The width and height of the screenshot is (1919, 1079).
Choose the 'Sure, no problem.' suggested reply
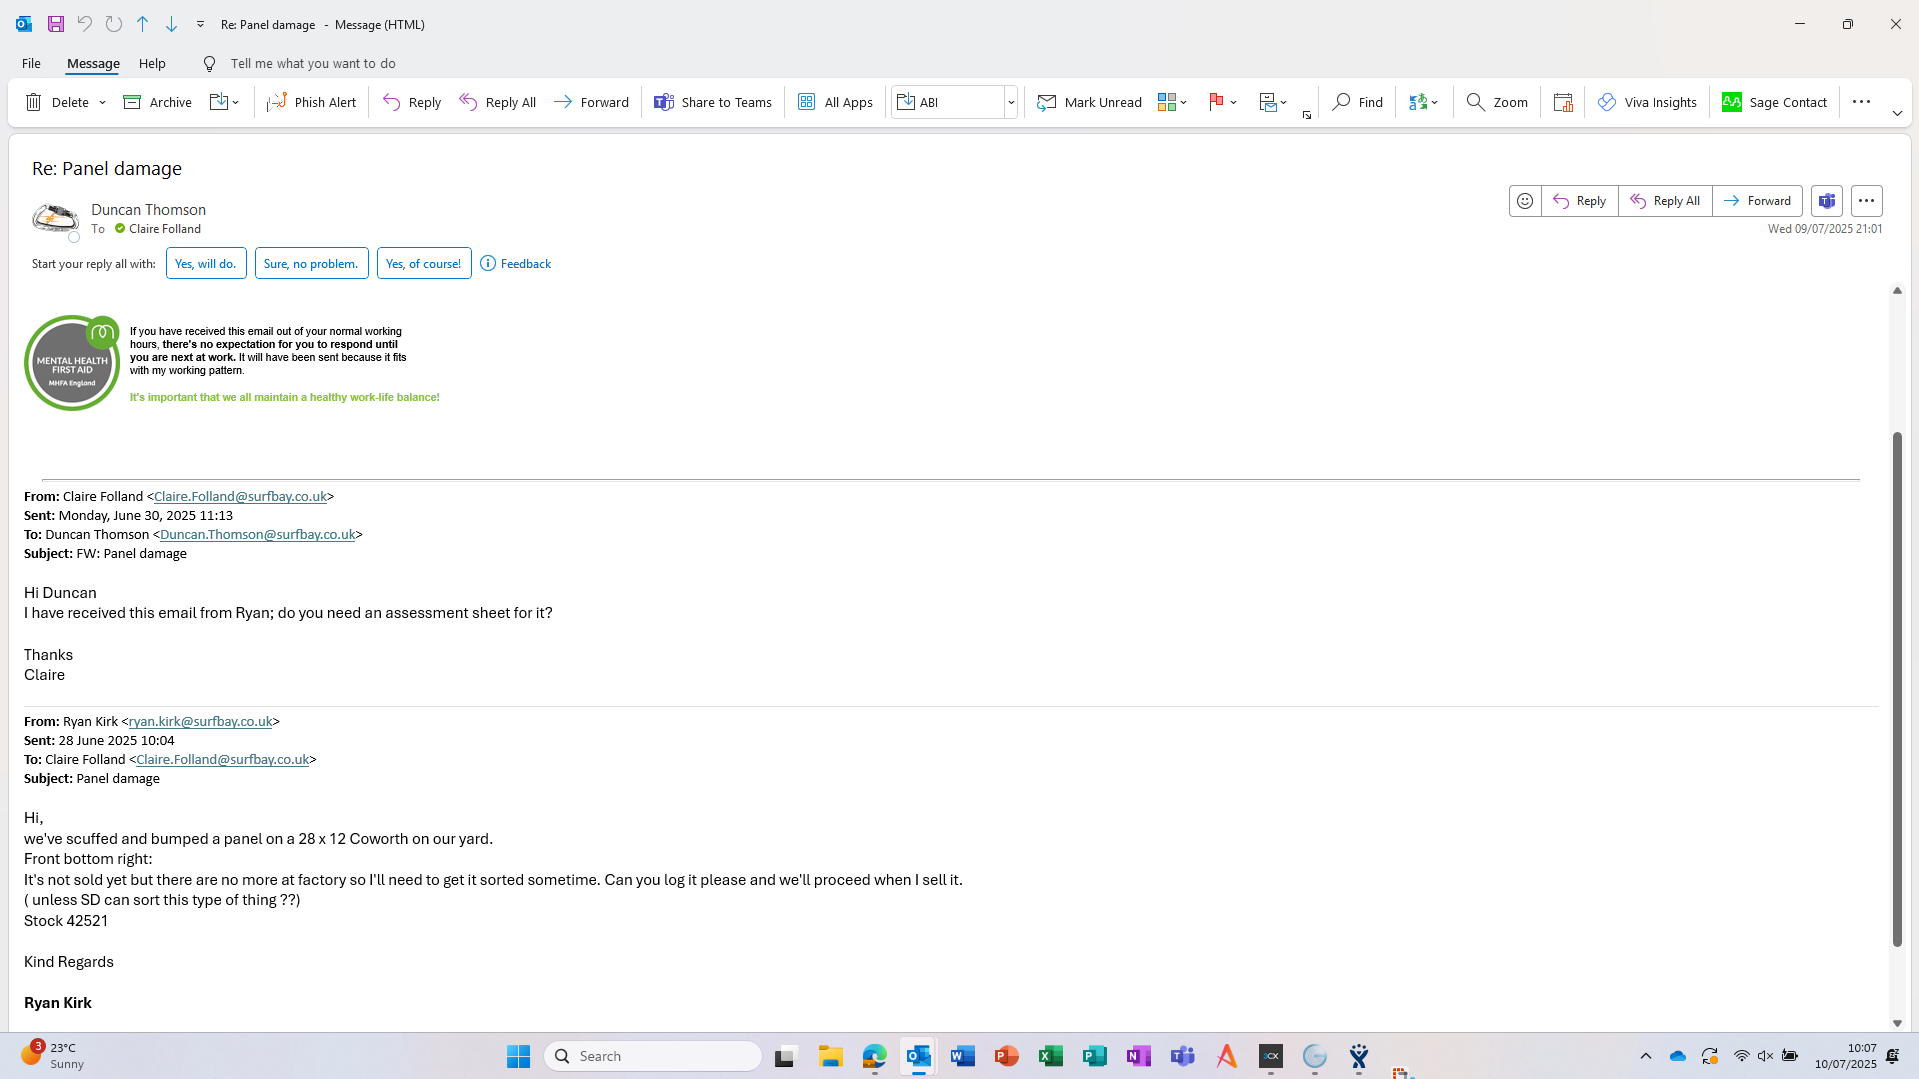(311, 263)
